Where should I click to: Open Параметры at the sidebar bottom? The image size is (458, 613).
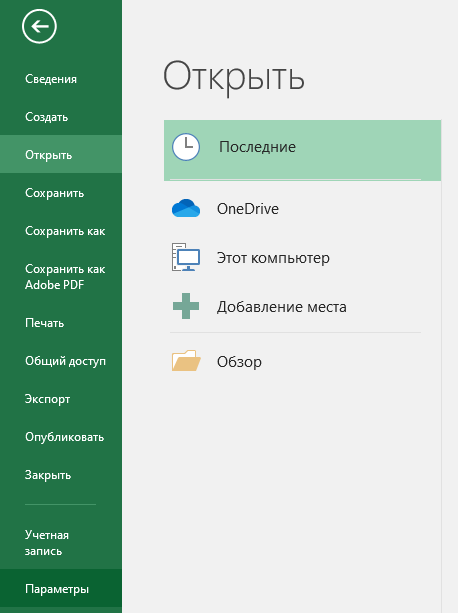pyautogui.click(x=61, y=589)
